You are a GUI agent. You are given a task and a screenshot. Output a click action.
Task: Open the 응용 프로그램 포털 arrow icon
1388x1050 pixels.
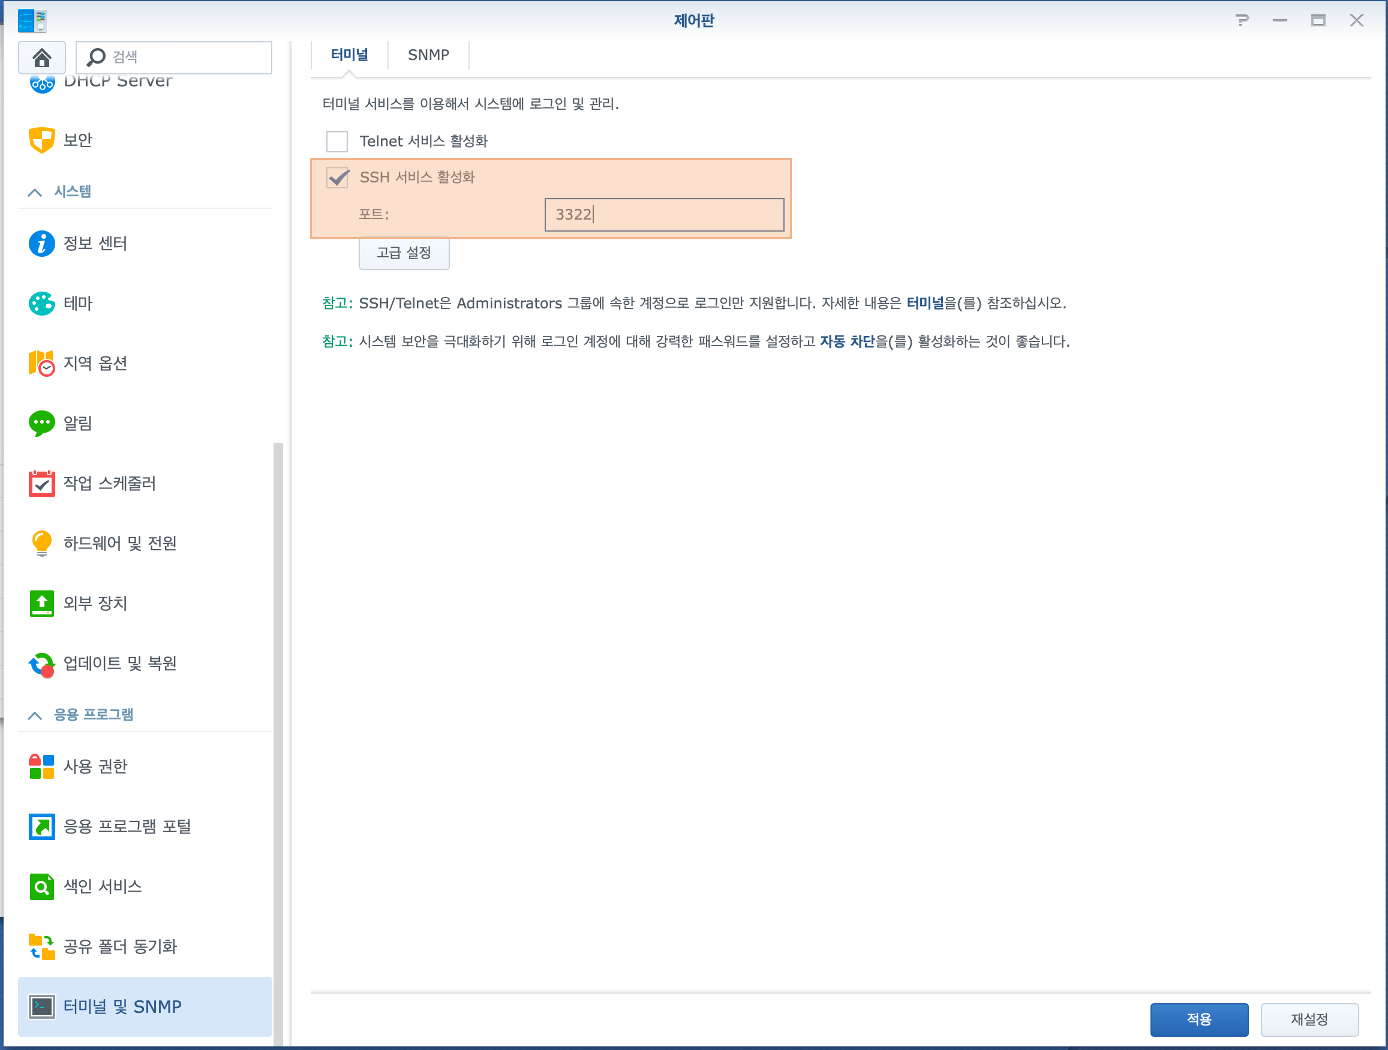[42, 826]
